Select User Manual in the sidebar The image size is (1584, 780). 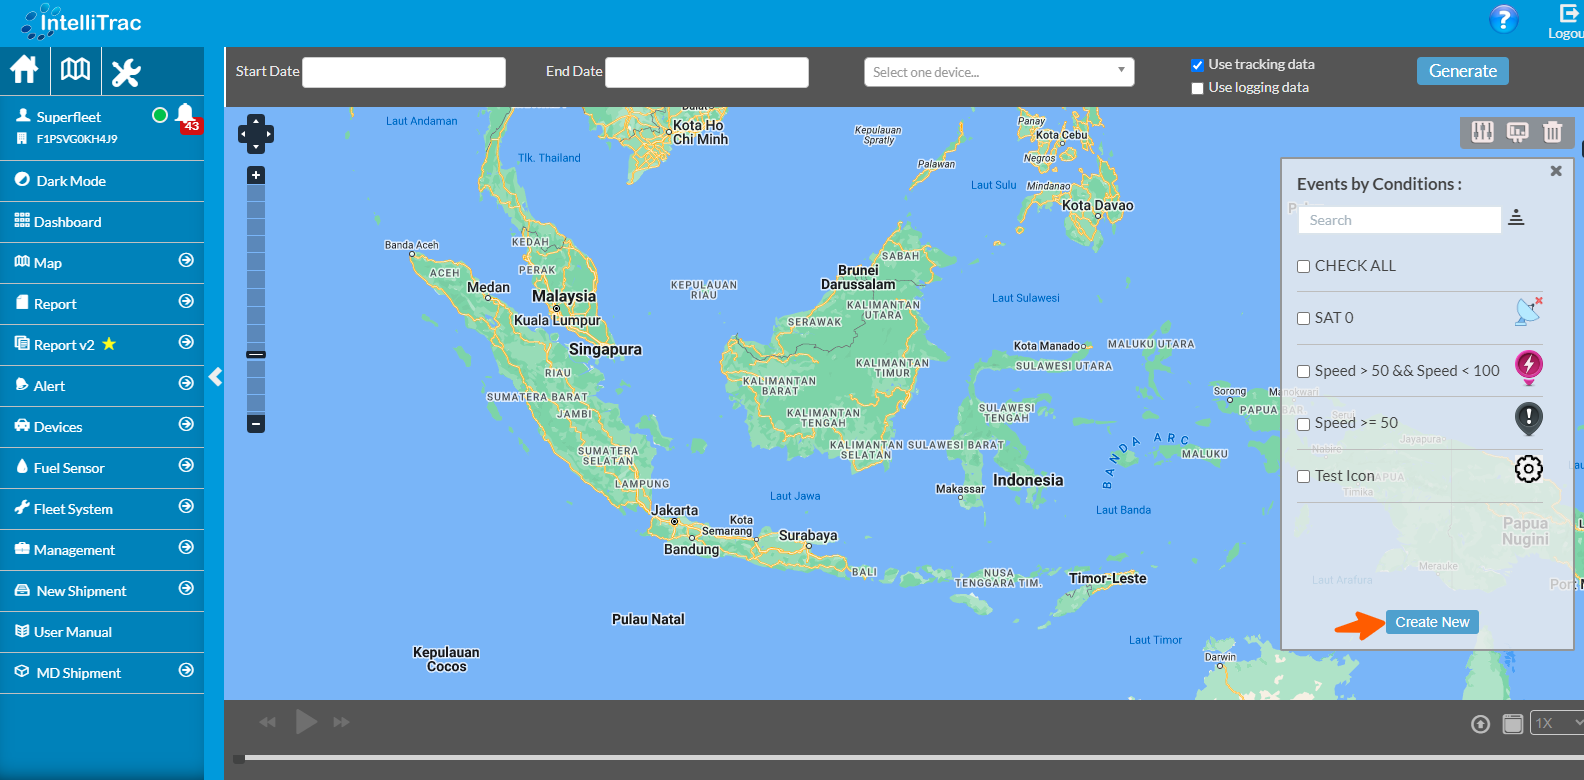tap(73, 632)
